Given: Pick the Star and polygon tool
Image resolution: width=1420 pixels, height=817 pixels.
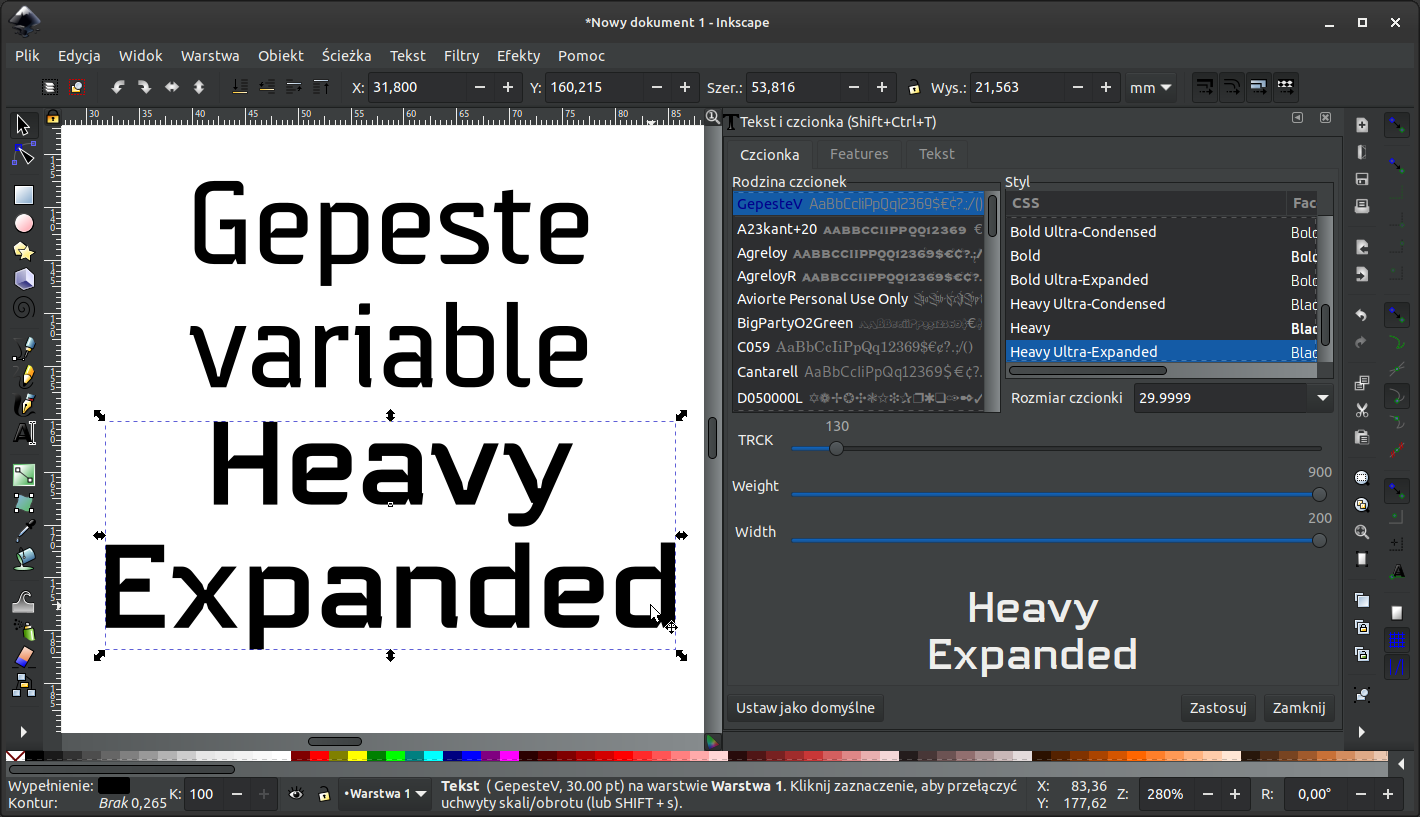Looking at the screenshot, I should [24, 251].
